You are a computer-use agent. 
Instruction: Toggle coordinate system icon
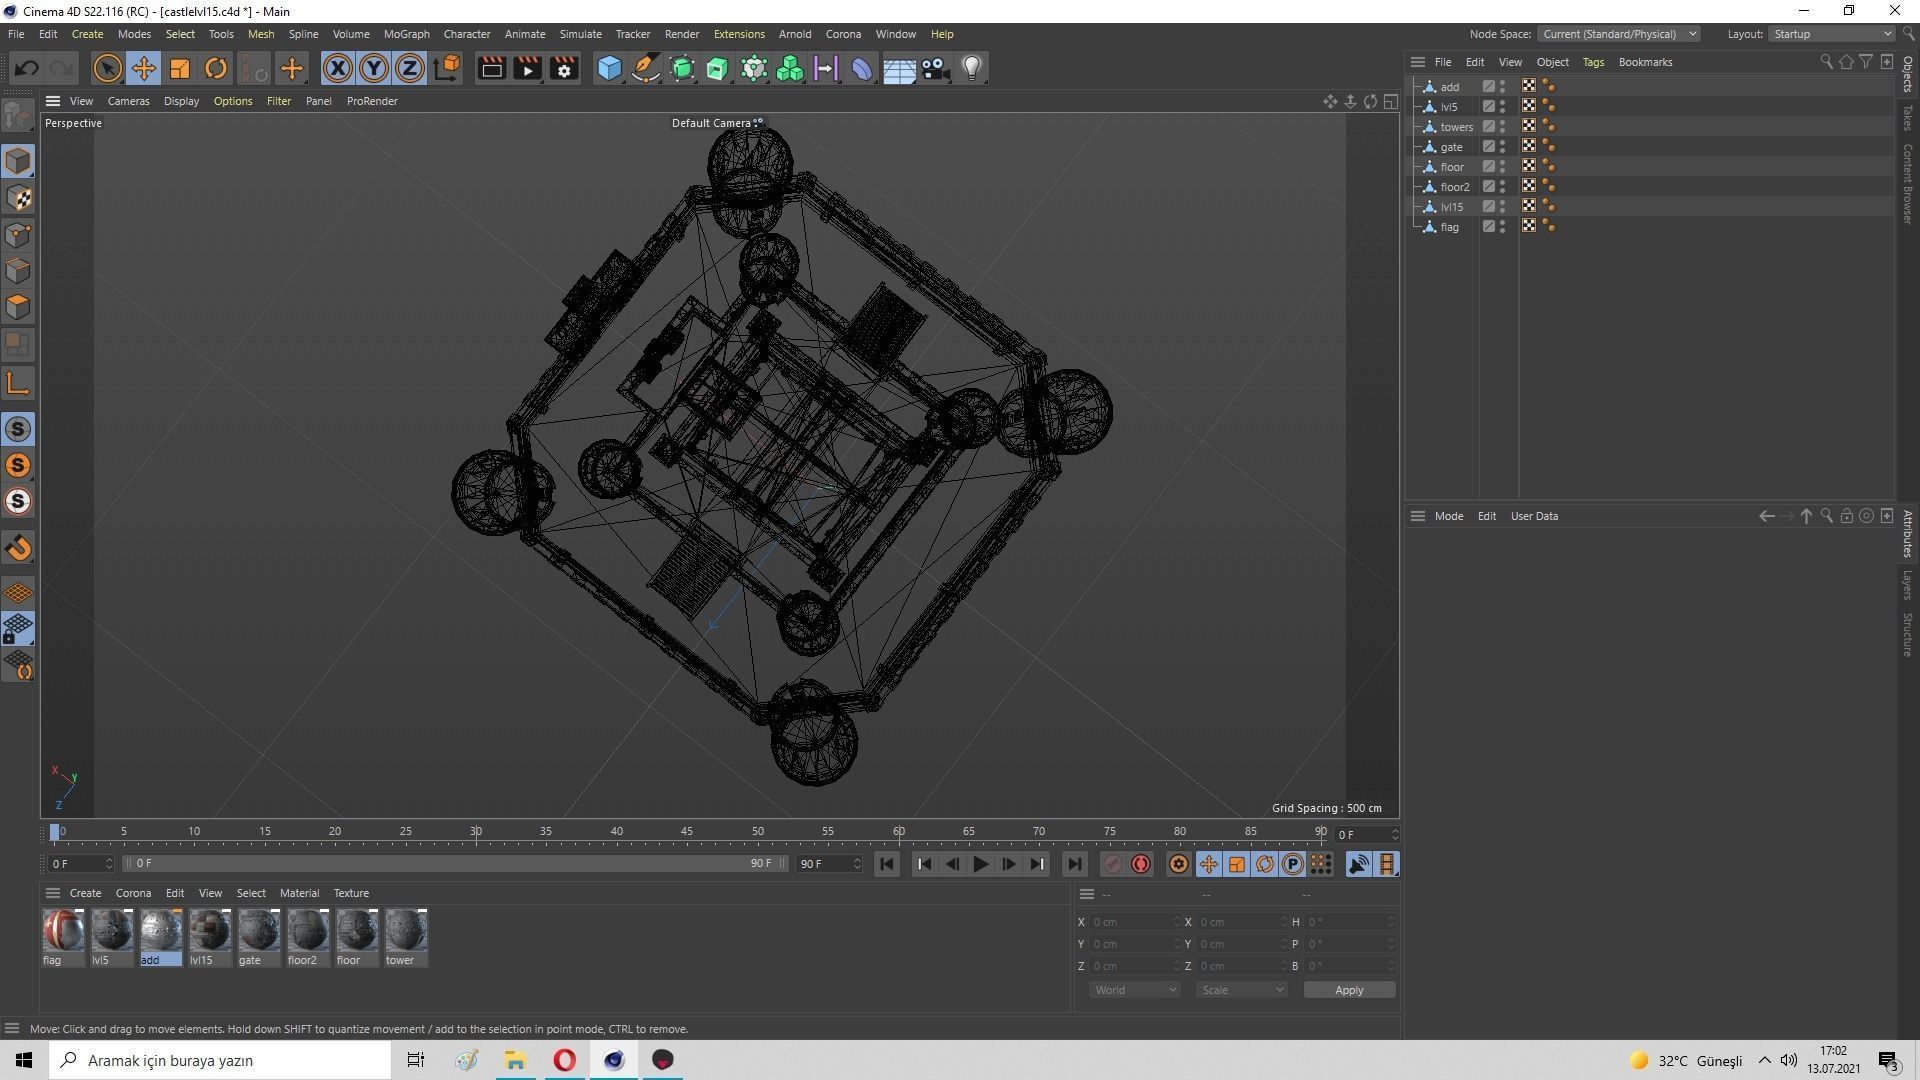point(448,68)
